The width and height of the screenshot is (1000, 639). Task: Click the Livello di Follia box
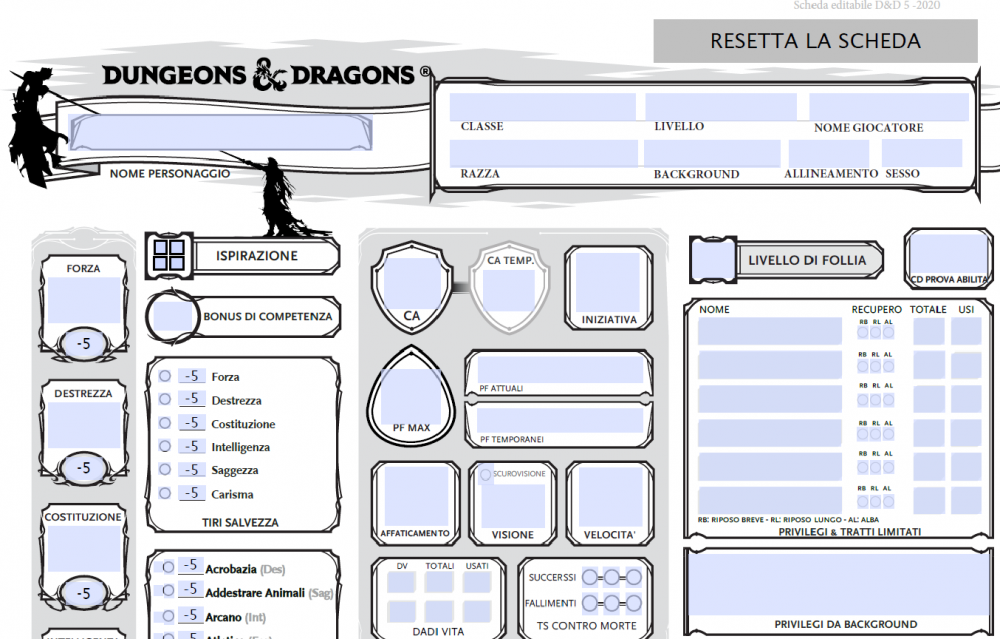point(714,260)
